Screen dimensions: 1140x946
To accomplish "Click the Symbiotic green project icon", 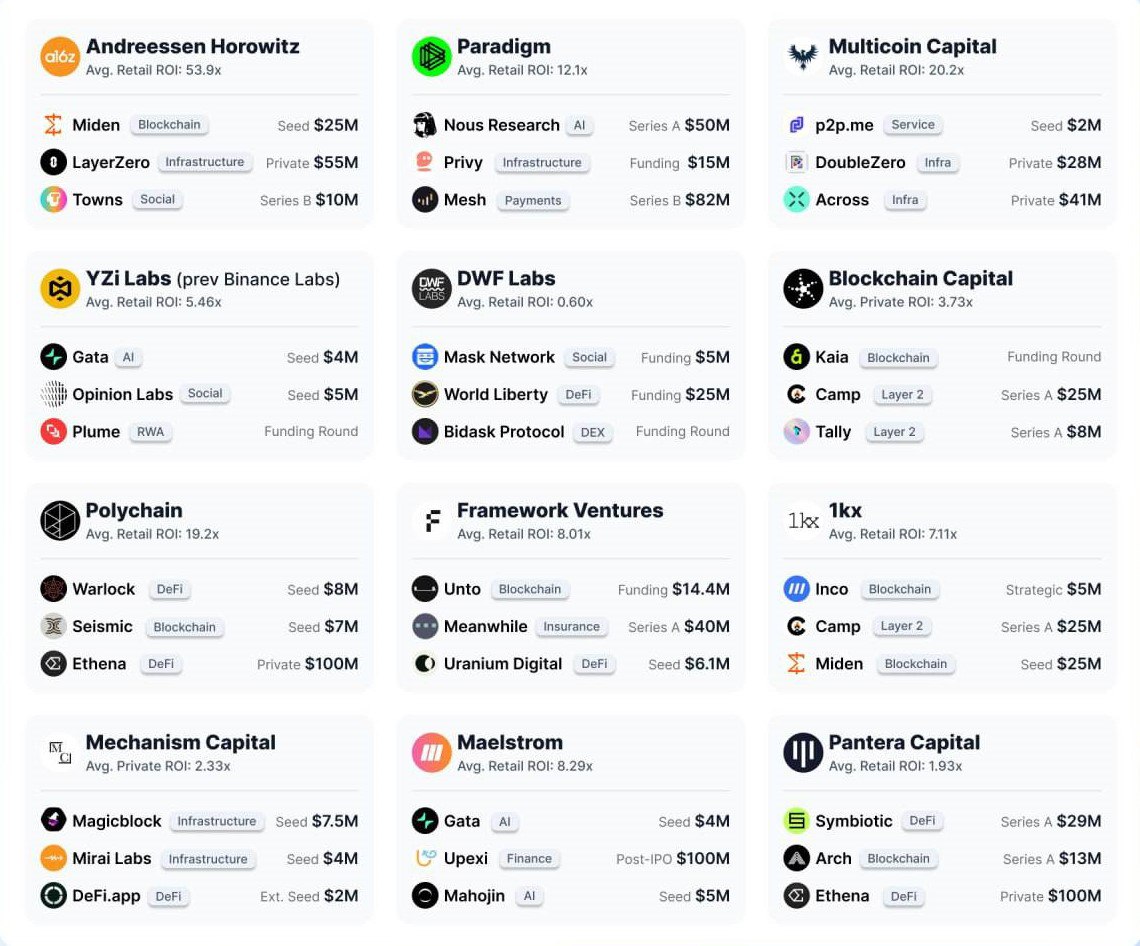I will tap(796, 821).
